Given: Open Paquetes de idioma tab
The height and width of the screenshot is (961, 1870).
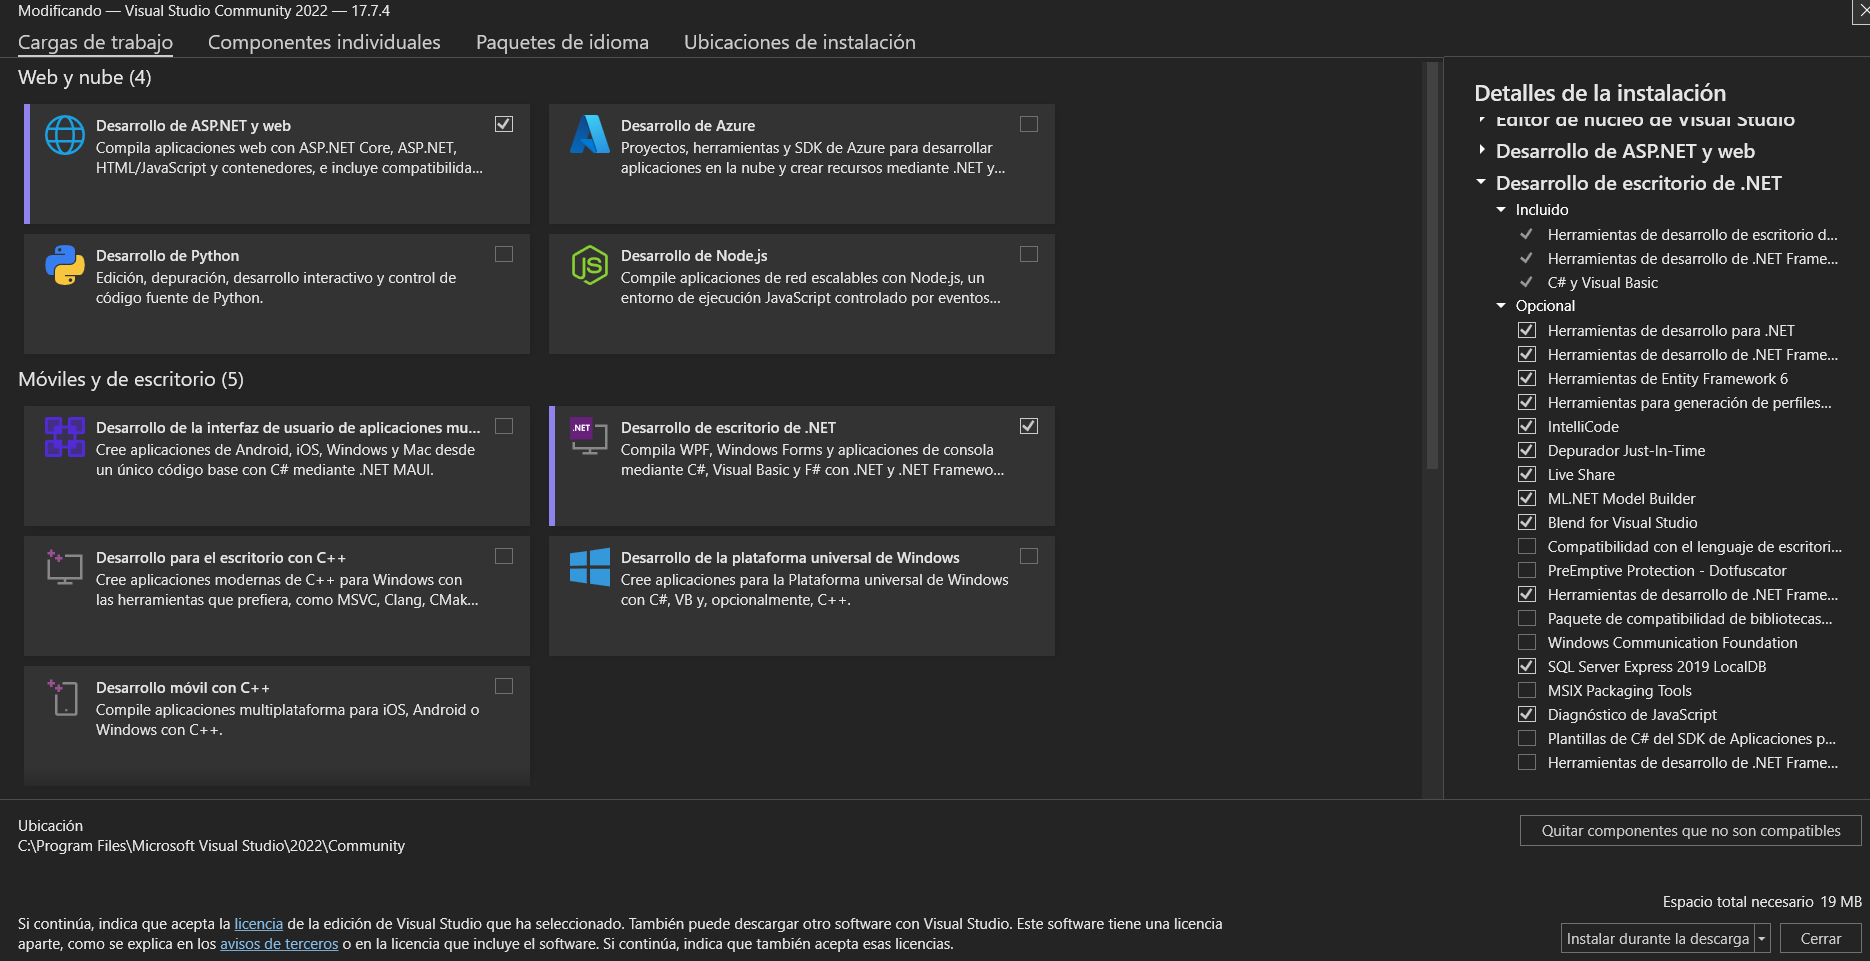Looking at the screenshot, I should [x=562, y=42].
